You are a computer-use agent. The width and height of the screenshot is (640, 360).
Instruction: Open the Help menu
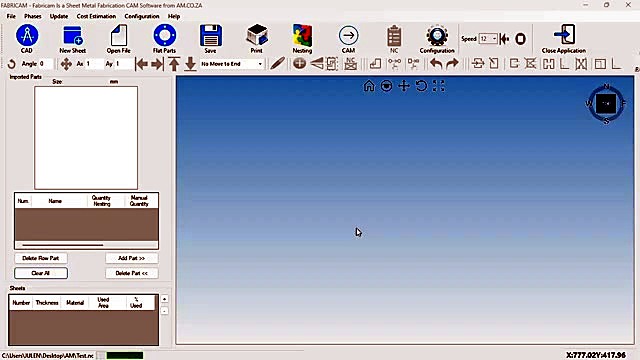(x=174, y=16)
